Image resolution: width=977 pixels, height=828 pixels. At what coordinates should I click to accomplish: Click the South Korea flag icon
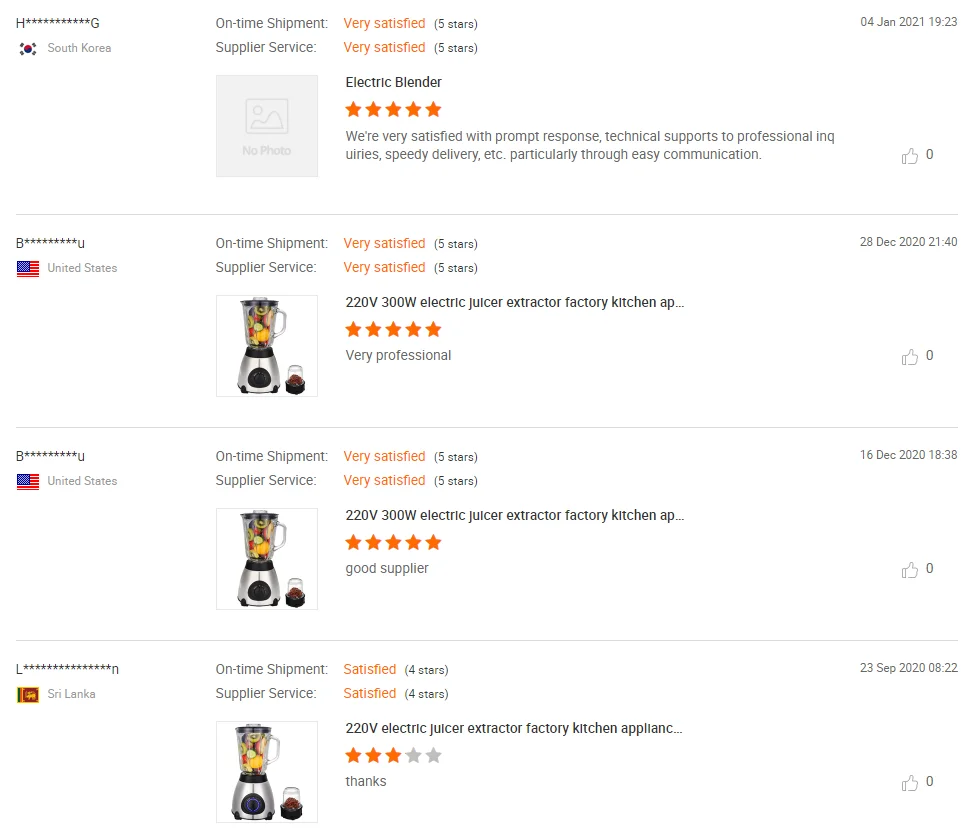[28, 49]
